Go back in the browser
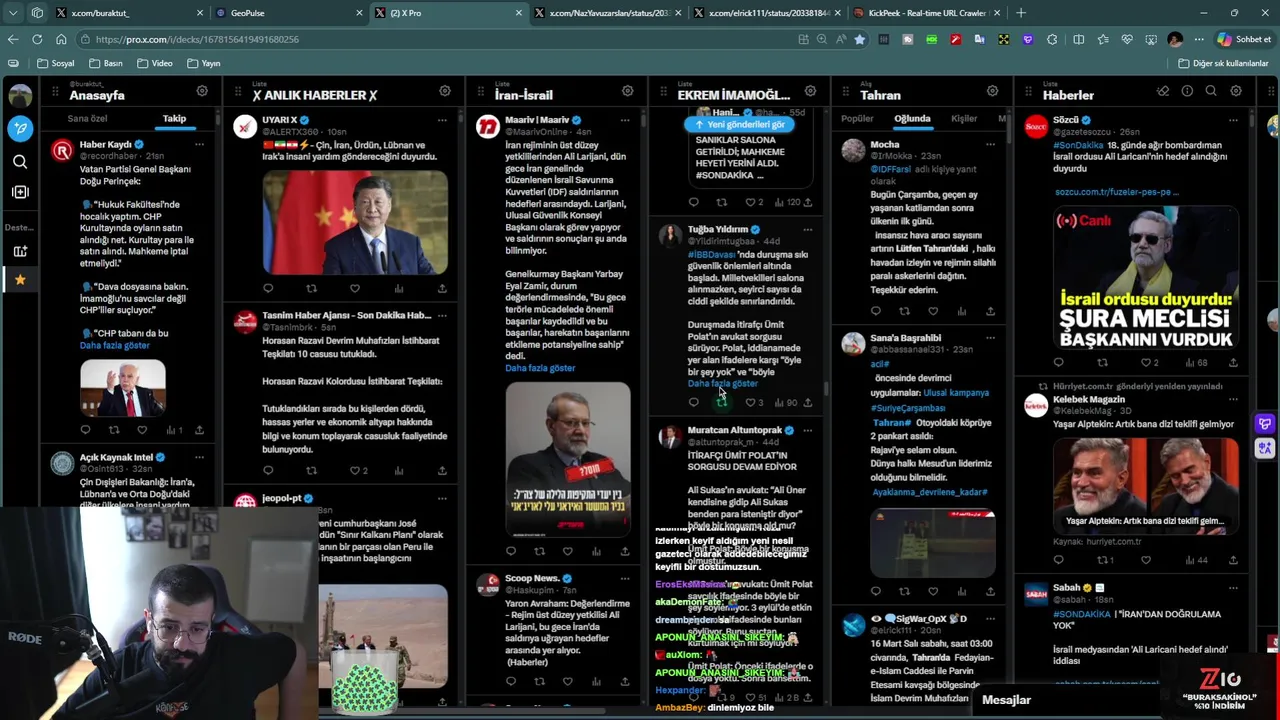 12,39
